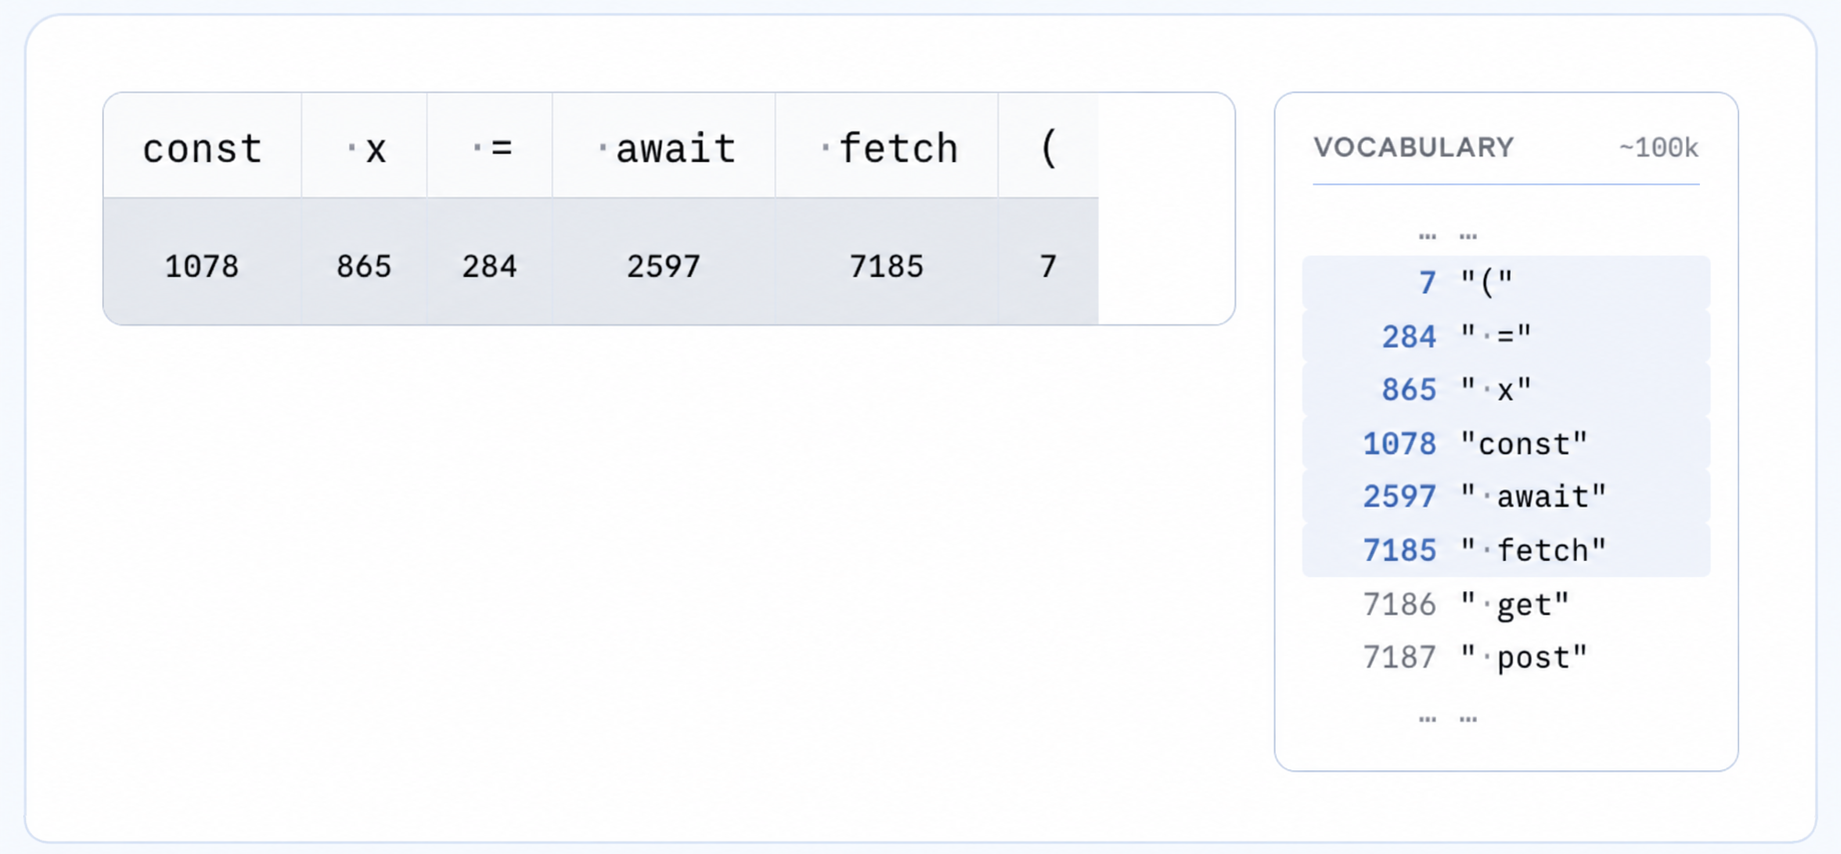Click the "·x" token cell
The width and height of the screenshot is (1841, 854).
coord(364,146)
